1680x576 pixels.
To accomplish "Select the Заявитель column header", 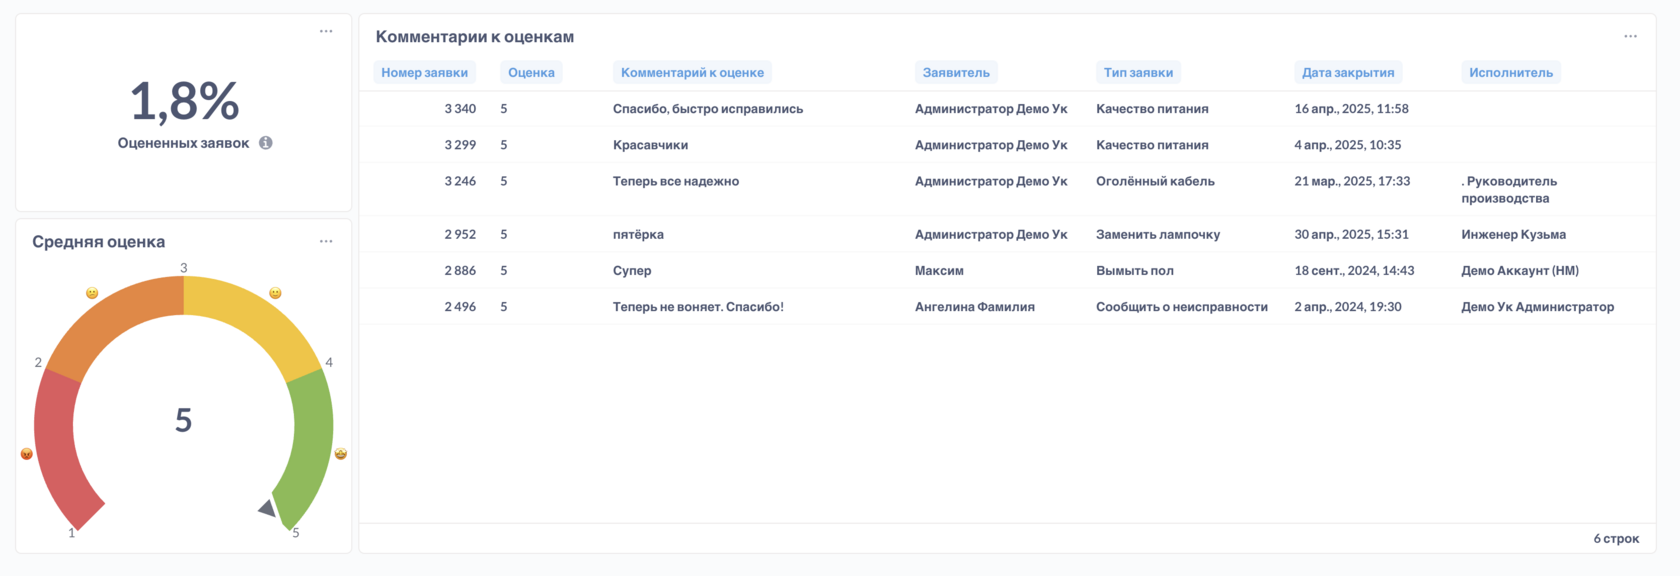I will [x=956, y=72].
